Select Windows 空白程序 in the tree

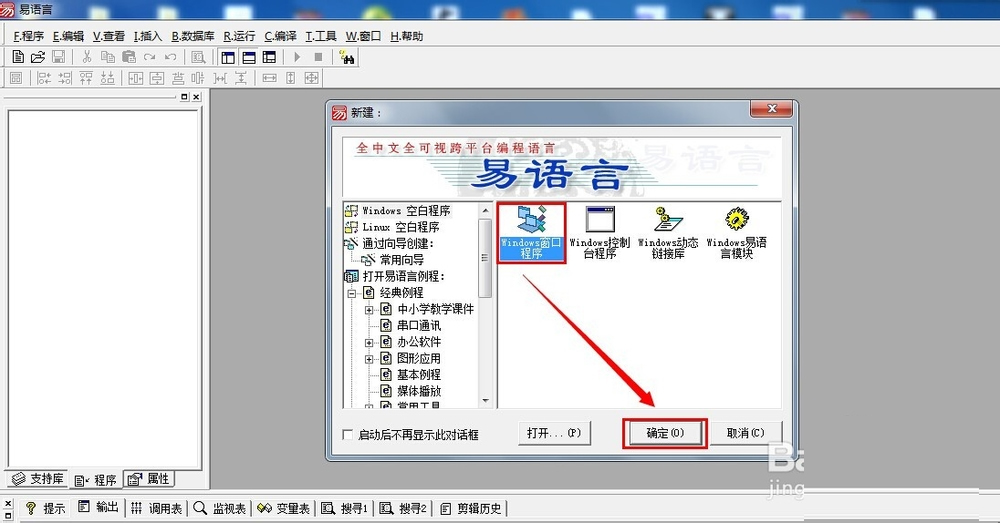pos(406,210)
